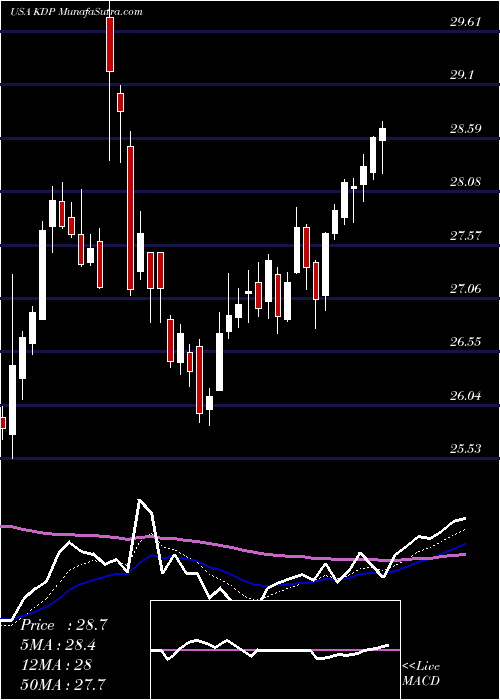Click the 12MA : 28 readout
The height and width of the screenshot is (700, 500).
[56, 664]
